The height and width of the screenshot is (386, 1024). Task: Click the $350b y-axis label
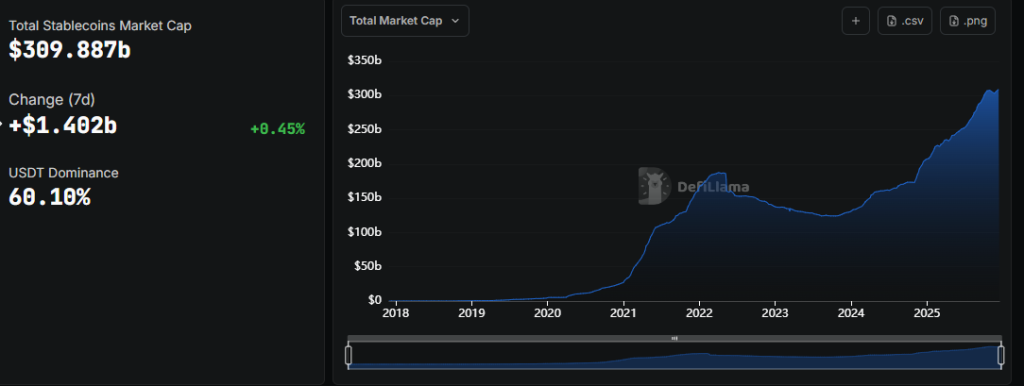tap(365, 61)
